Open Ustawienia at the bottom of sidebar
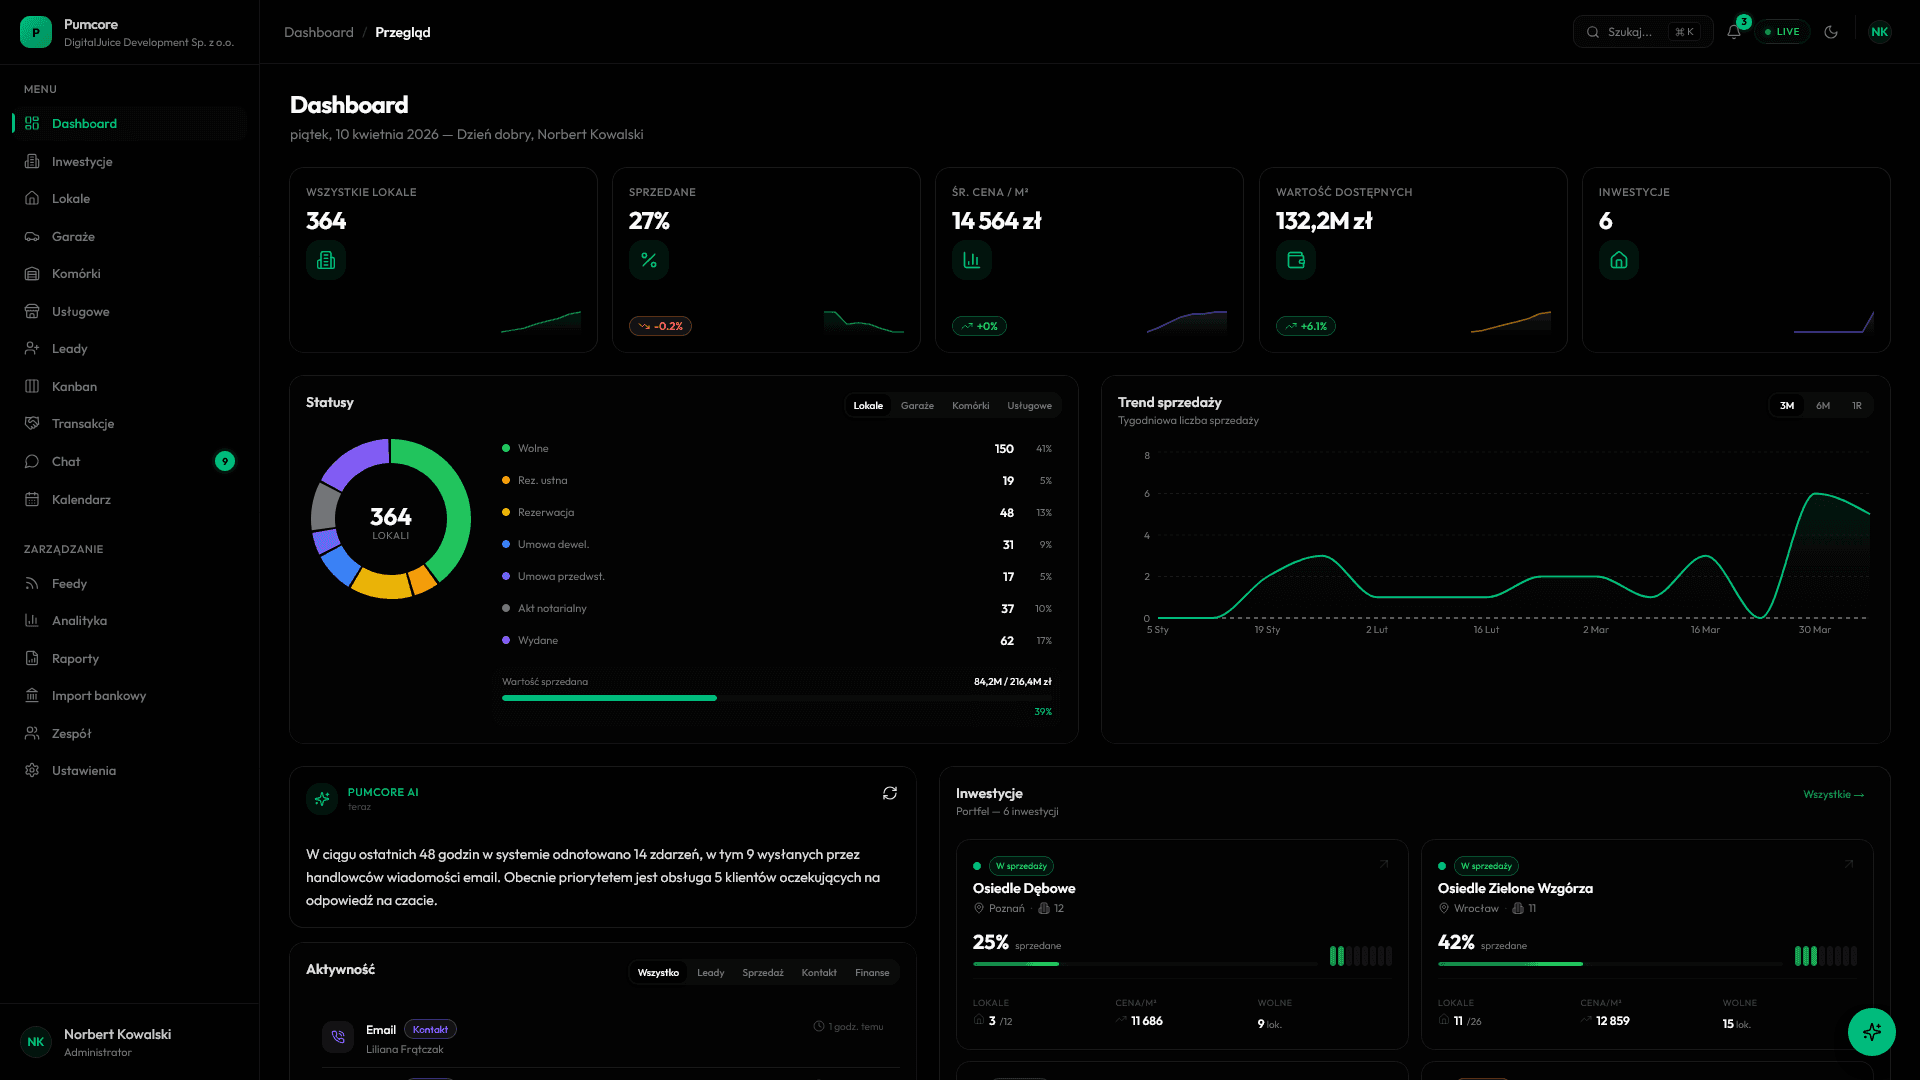Viewport: 1920px width, 1080px height. point(84,770)
